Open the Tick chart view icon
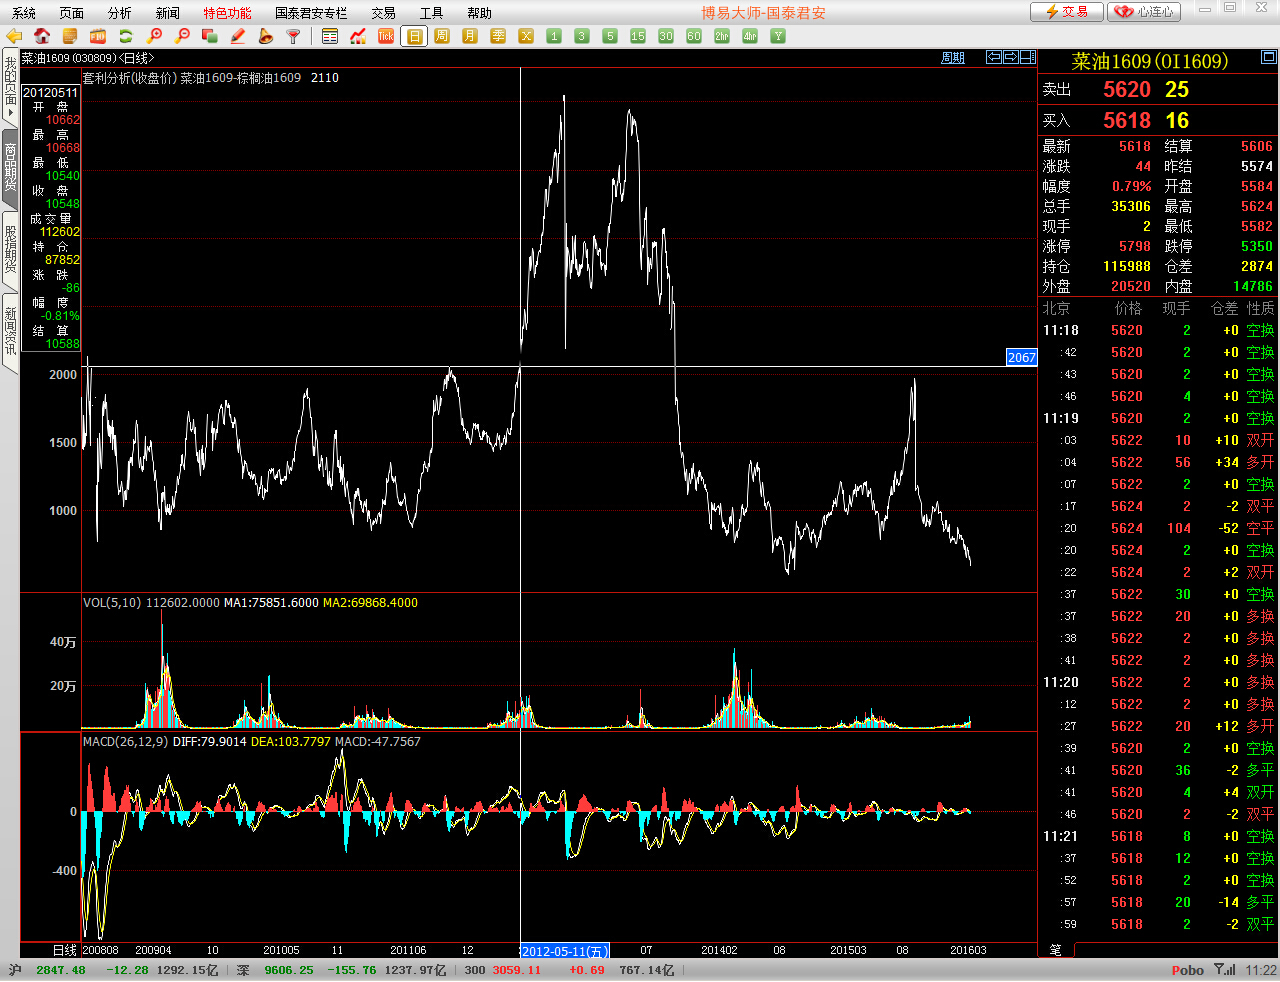 pos(386,36)
